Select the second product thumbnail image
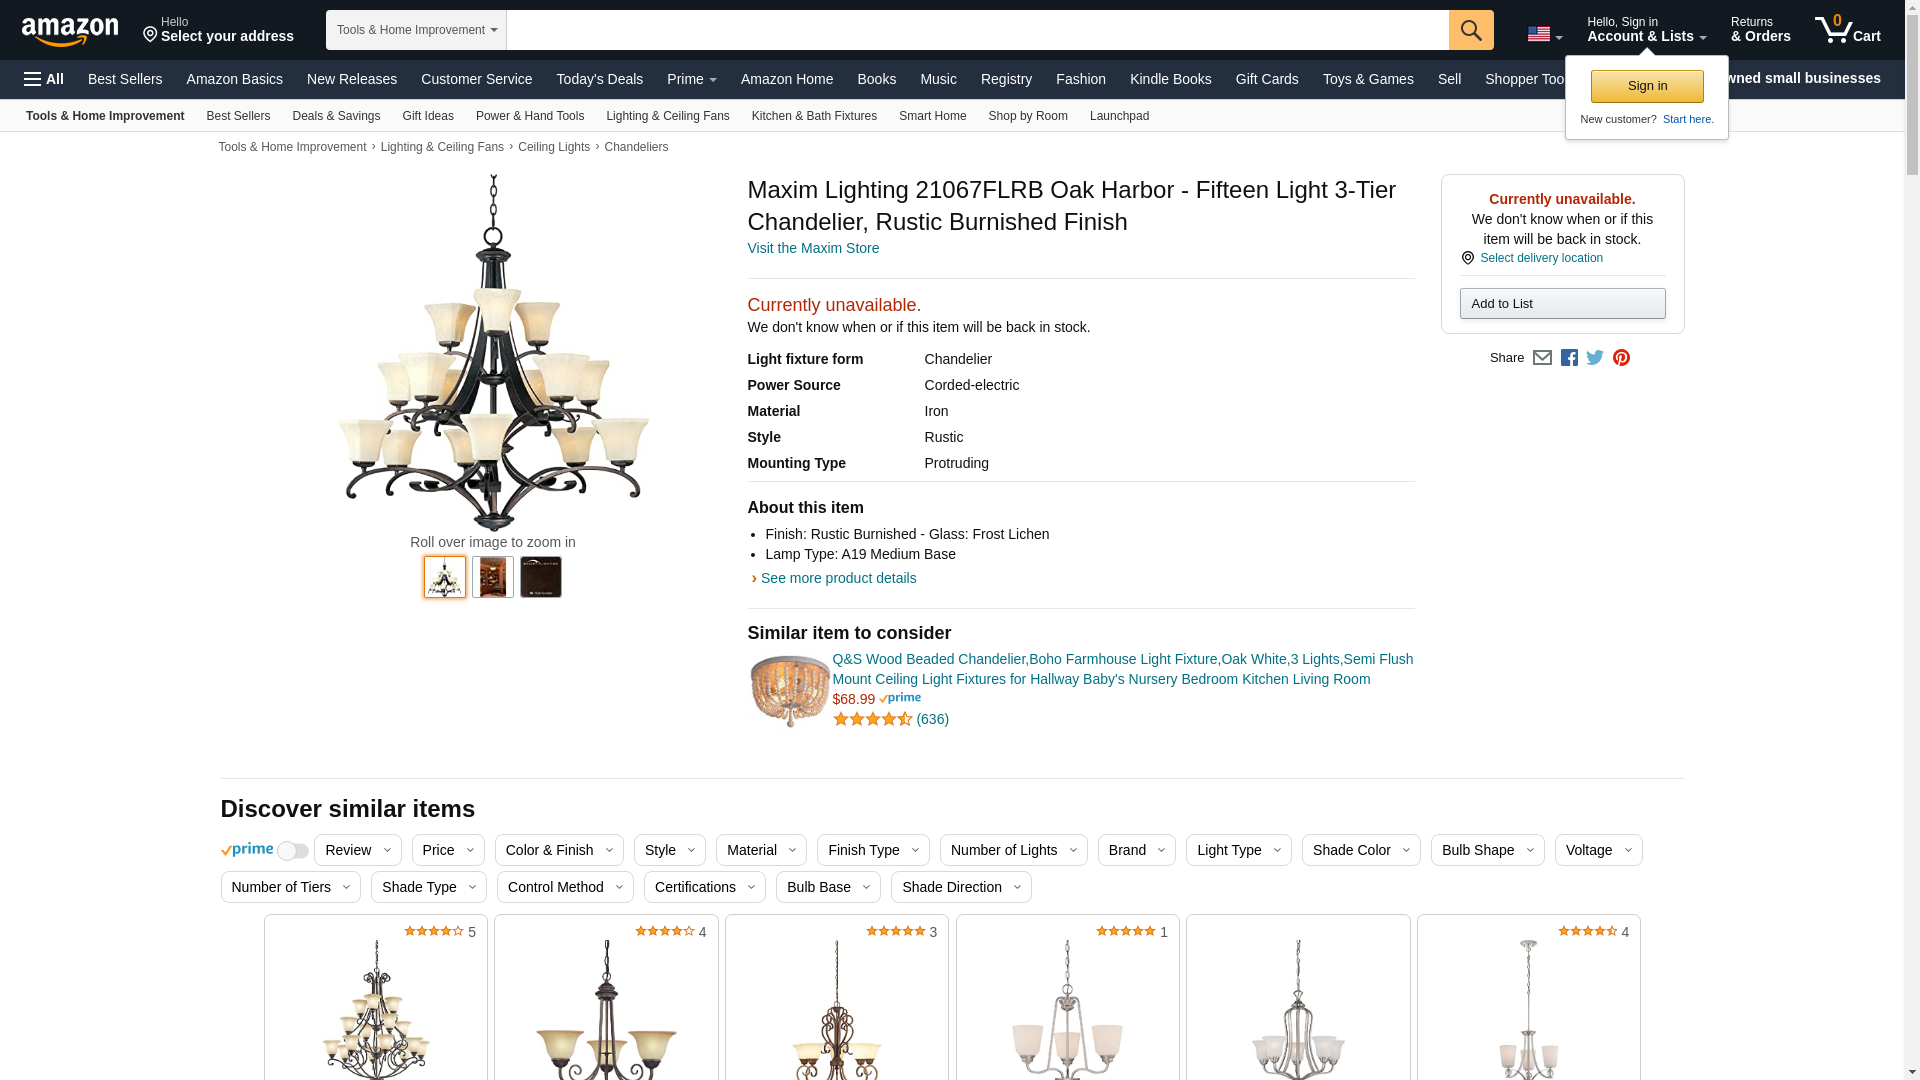1920x1080 pixels. click(493, 577)
